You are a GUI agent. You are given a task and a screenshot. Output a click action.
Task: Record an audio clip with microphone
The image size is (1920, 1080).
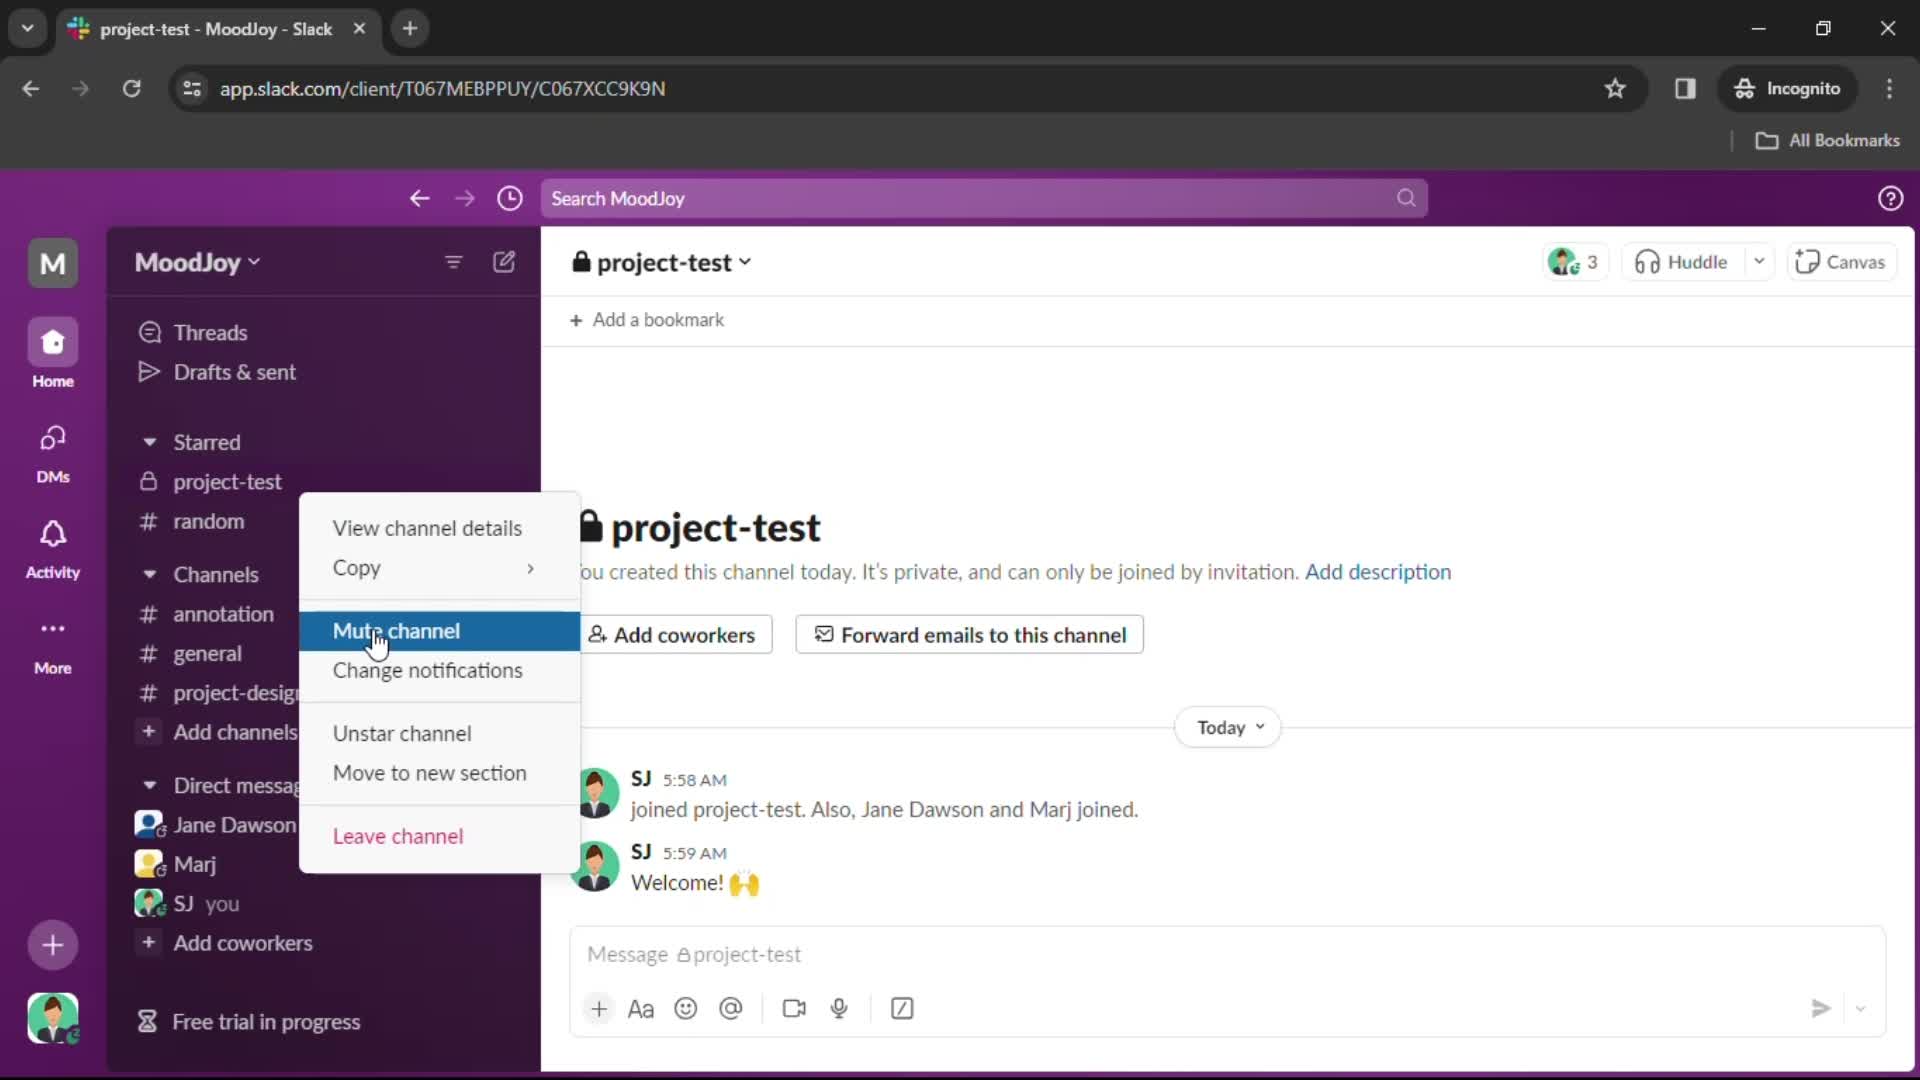coord(839,1008)
